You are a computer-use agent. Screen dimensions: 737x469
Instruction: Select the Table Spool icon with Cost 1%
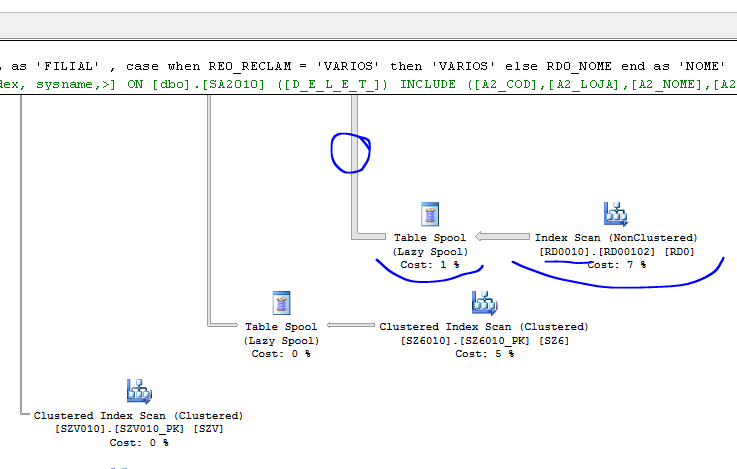[431, 214]
